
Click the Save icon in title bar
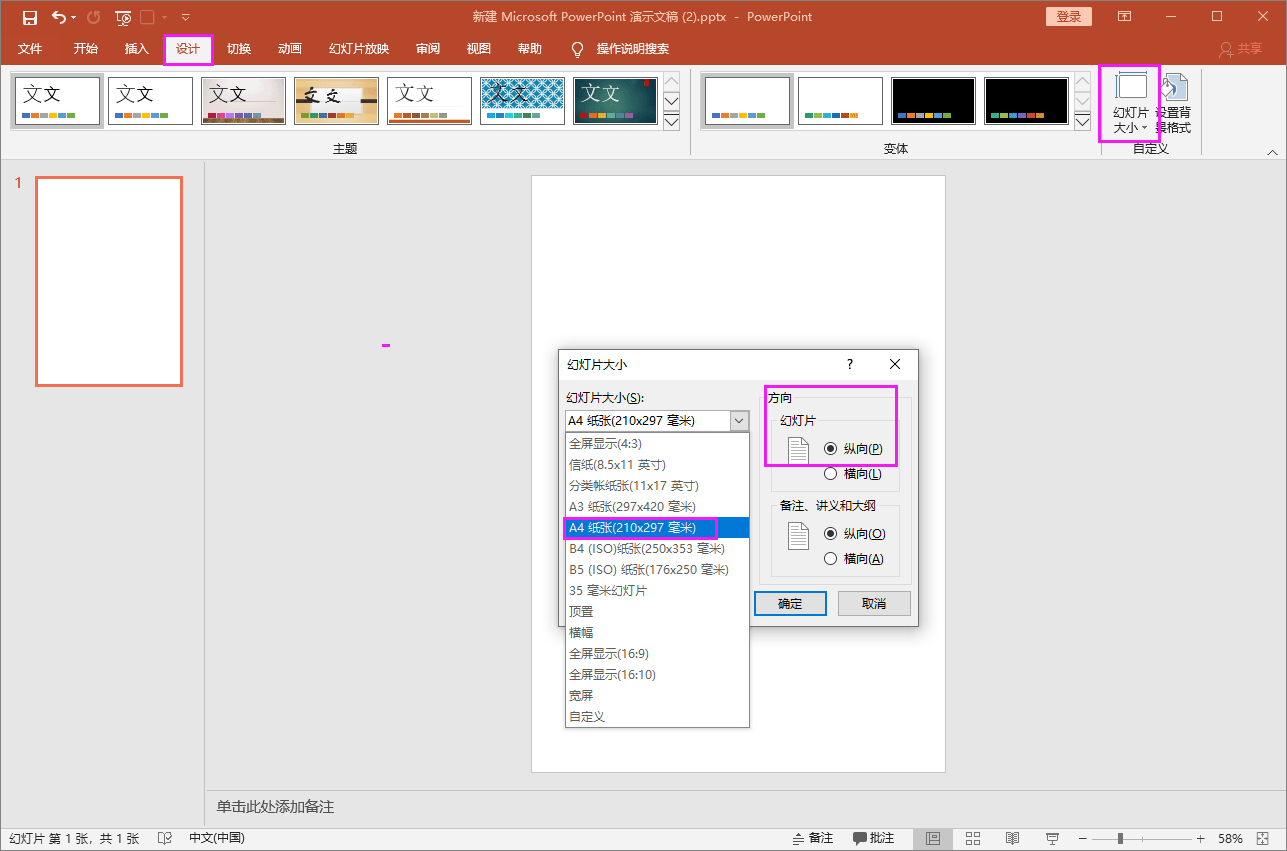[x=30, y=17]
